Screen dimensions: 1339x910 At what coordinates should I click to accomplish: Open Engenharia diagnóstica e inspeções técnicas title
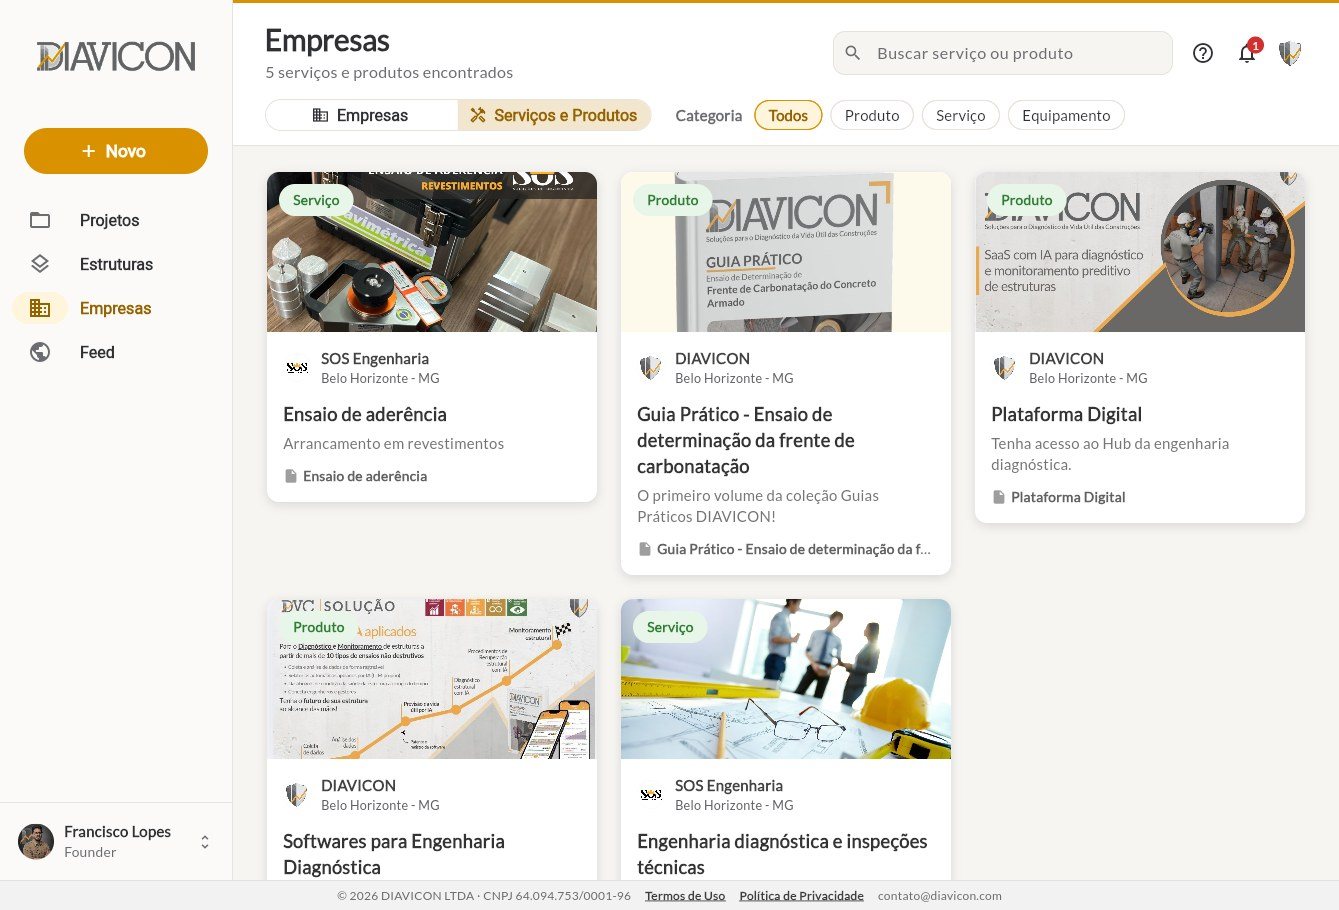782,854
